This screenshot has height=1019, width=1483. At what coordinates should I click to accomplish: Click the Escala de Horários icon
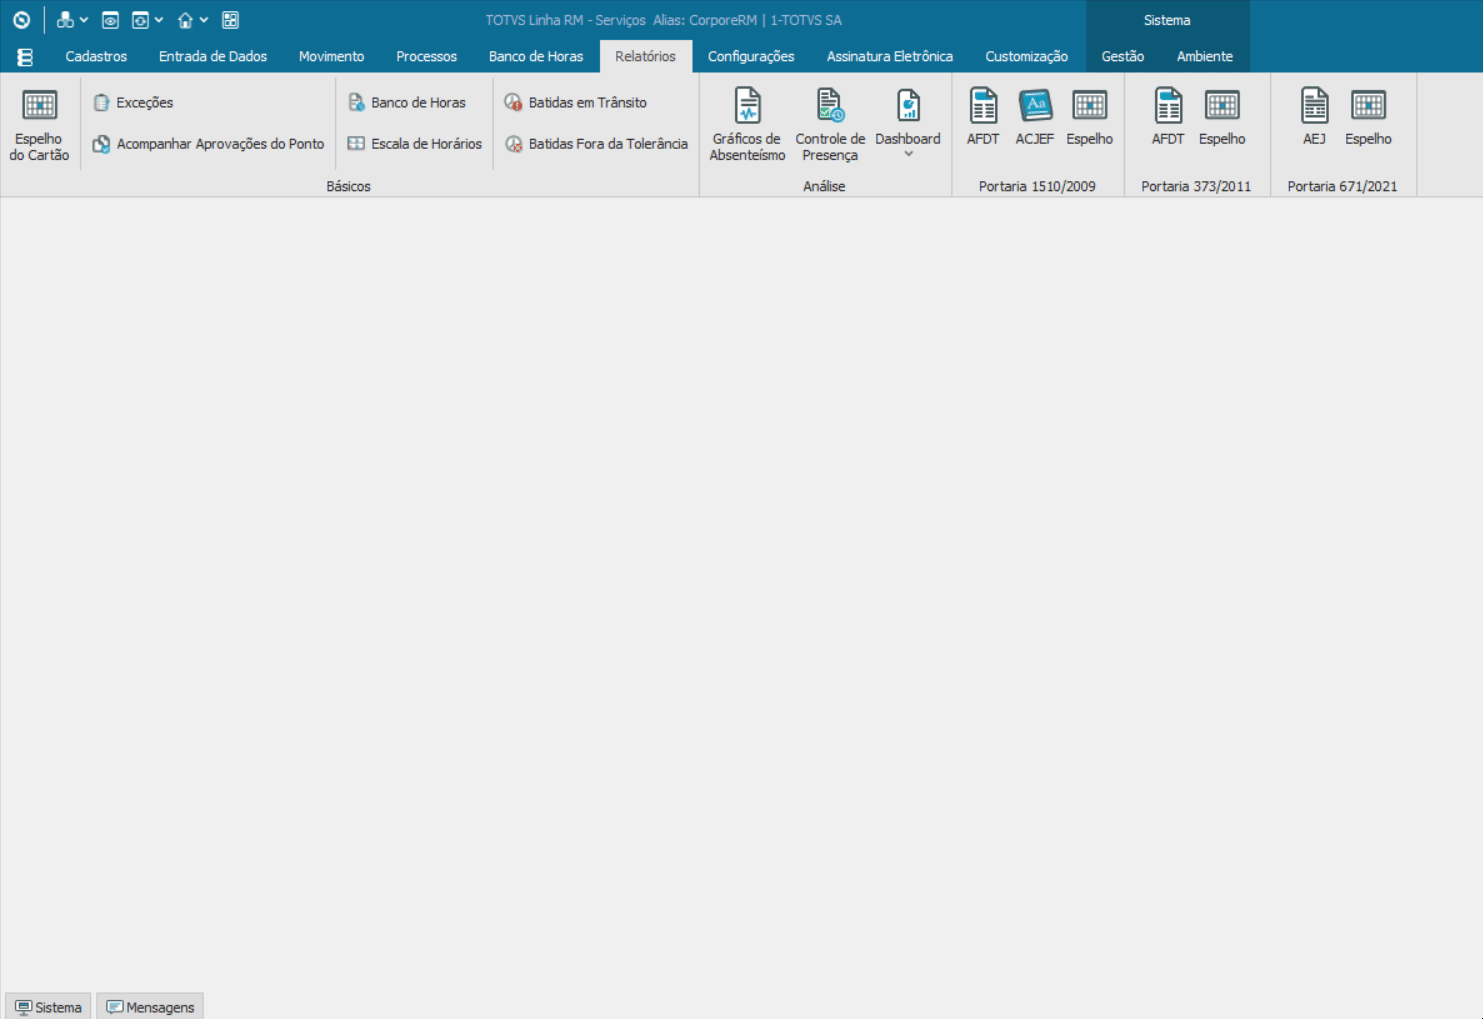coord(356,144)
